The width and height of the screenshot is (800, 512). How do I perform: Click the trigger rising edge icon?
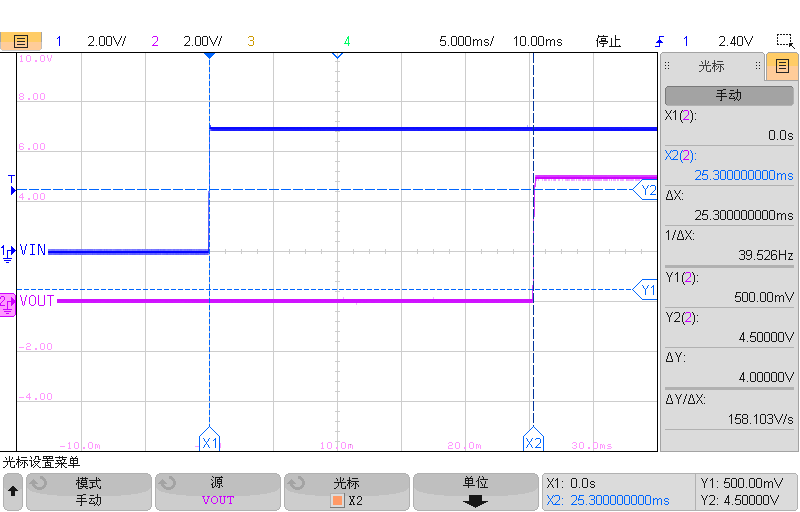coord(658,41)
